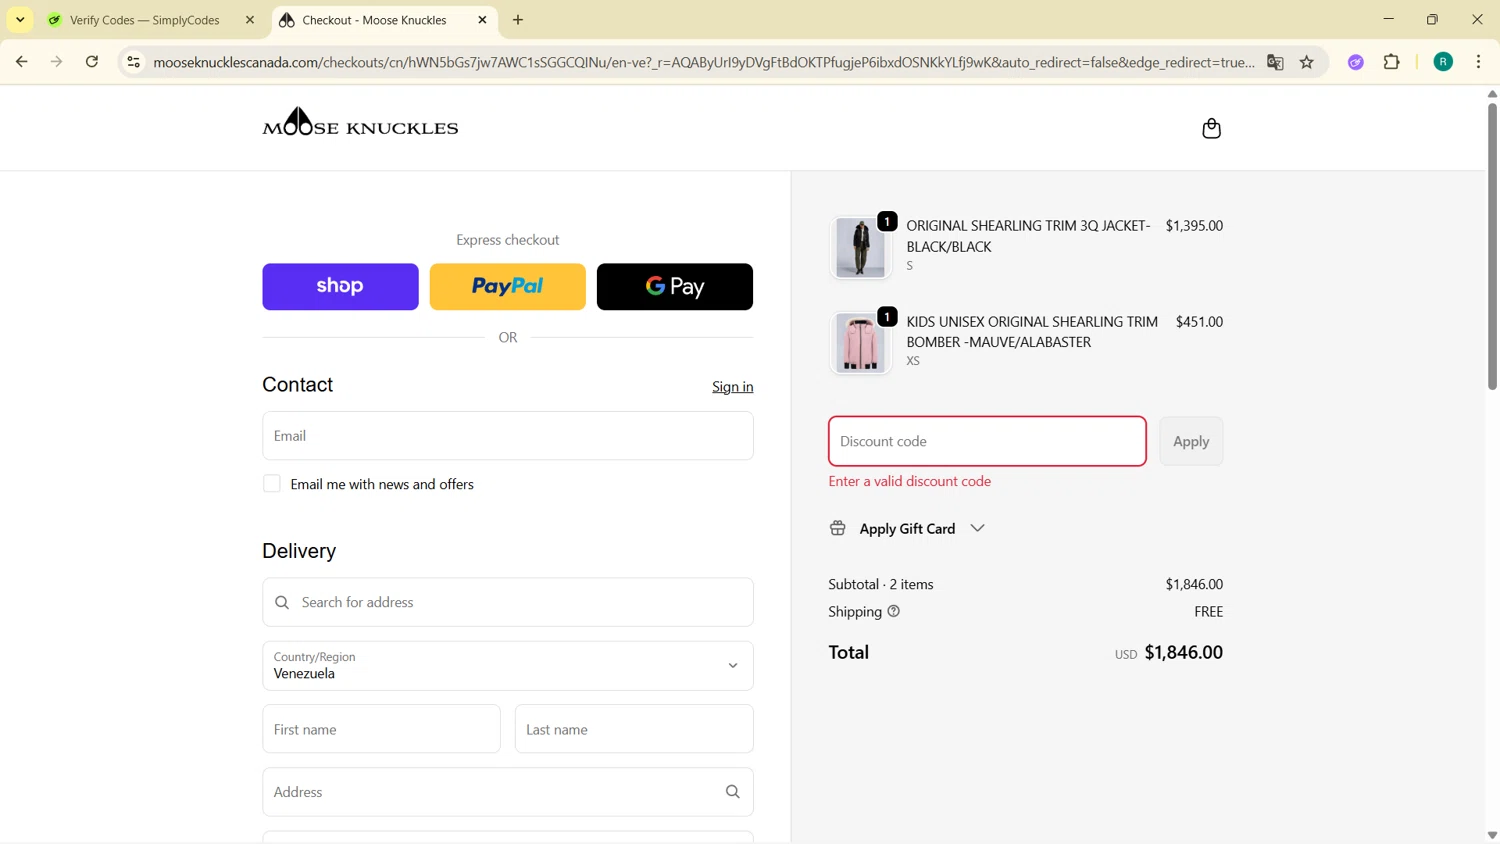Open the black shearling jacket thumbnail
This screenshot has width=1500, height=844.
coord(860,247)
